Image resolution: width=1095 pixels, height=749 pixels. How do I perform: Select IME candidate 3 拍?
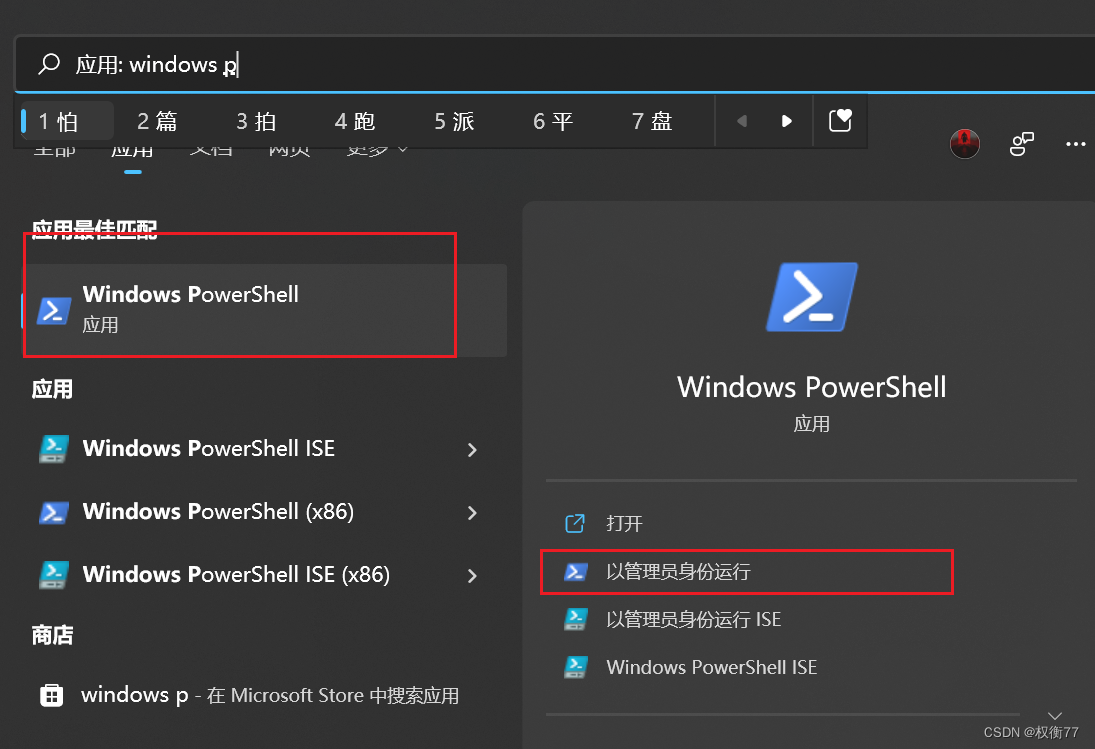coord(256,121)
